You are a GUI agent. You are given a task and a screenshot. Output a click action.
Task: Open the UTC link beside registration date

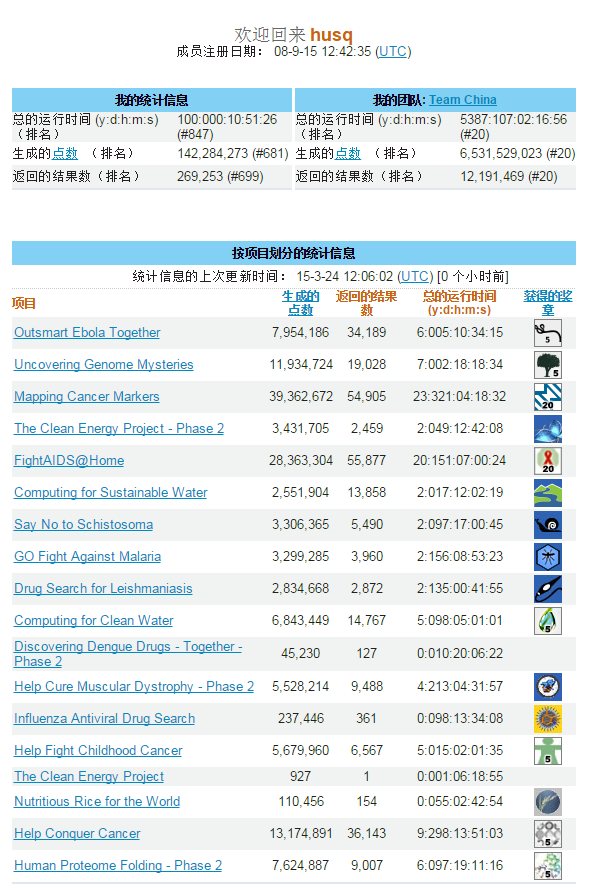[x=392, y=52]
